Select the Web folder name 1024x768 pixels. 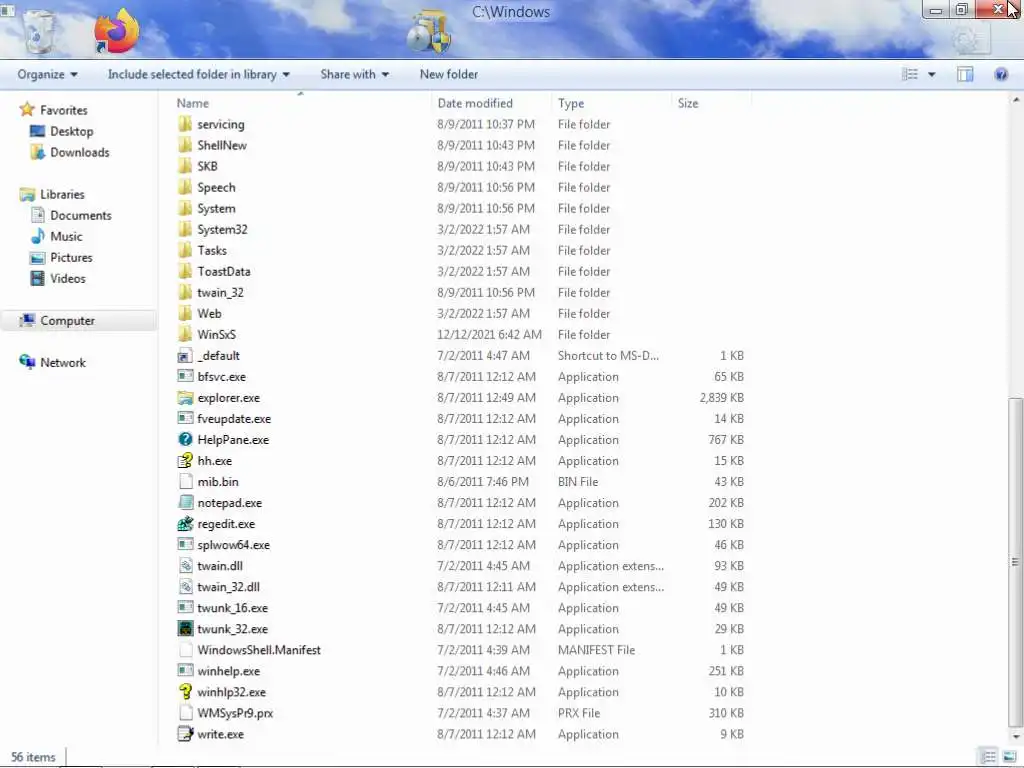coord(209,313)
